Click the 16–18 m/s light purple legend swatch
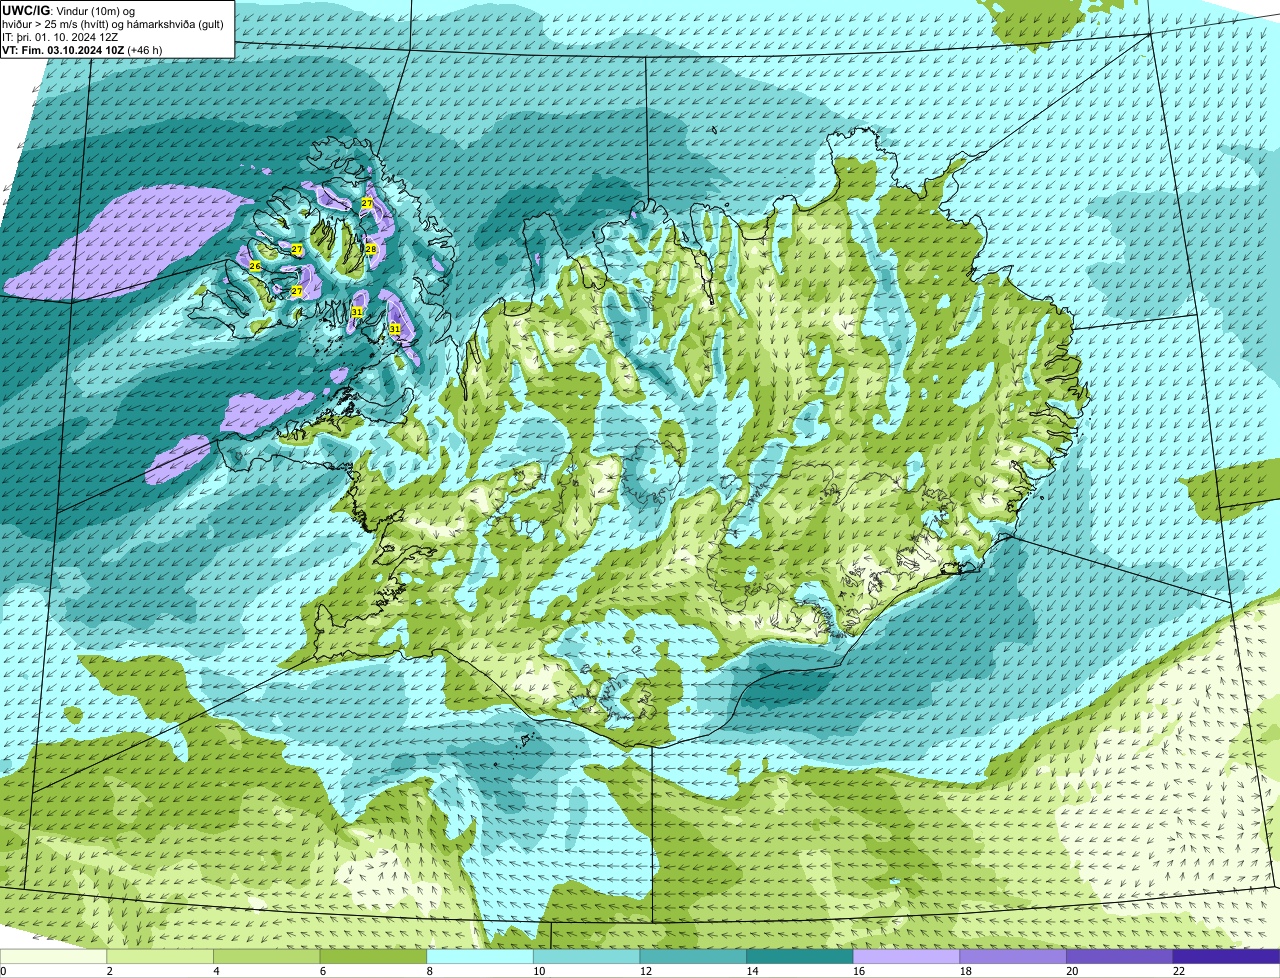The image size is (1280, 978). tap(907, 956)
